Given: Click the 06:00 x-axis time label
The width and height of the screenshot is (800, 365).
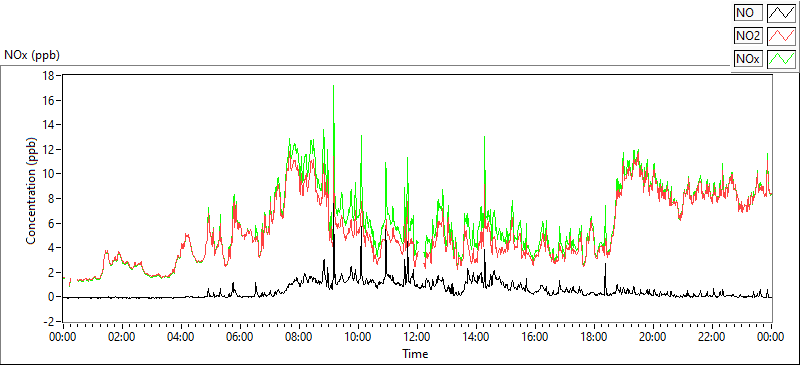Looking at the screenshot, I should (x=240, y=337).
